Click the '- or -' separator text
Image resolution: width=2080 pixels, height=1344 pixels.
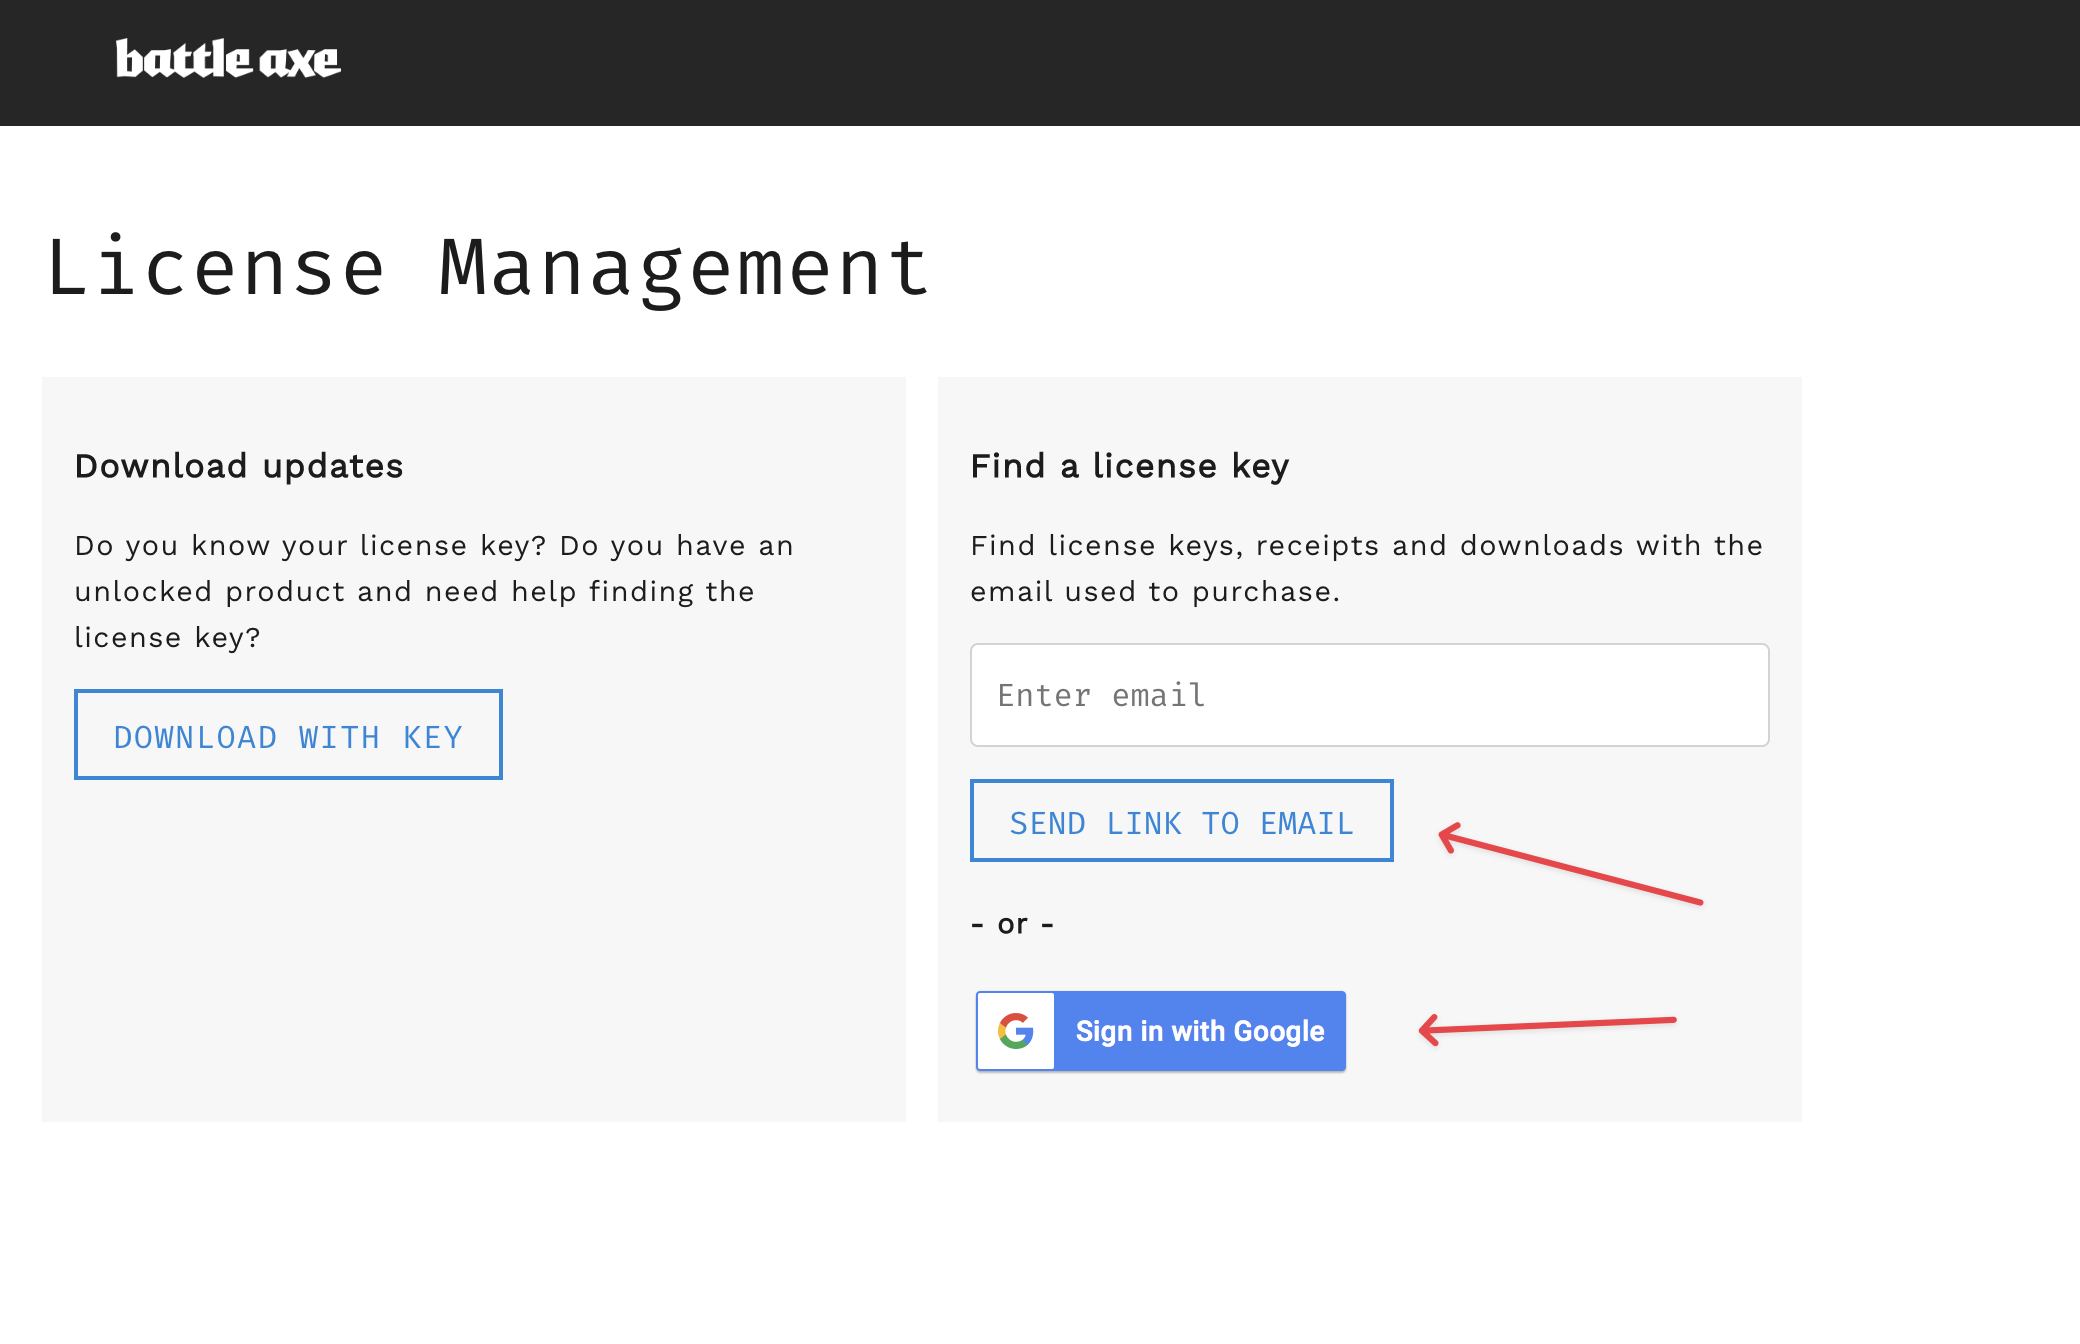pos(1012,924)
